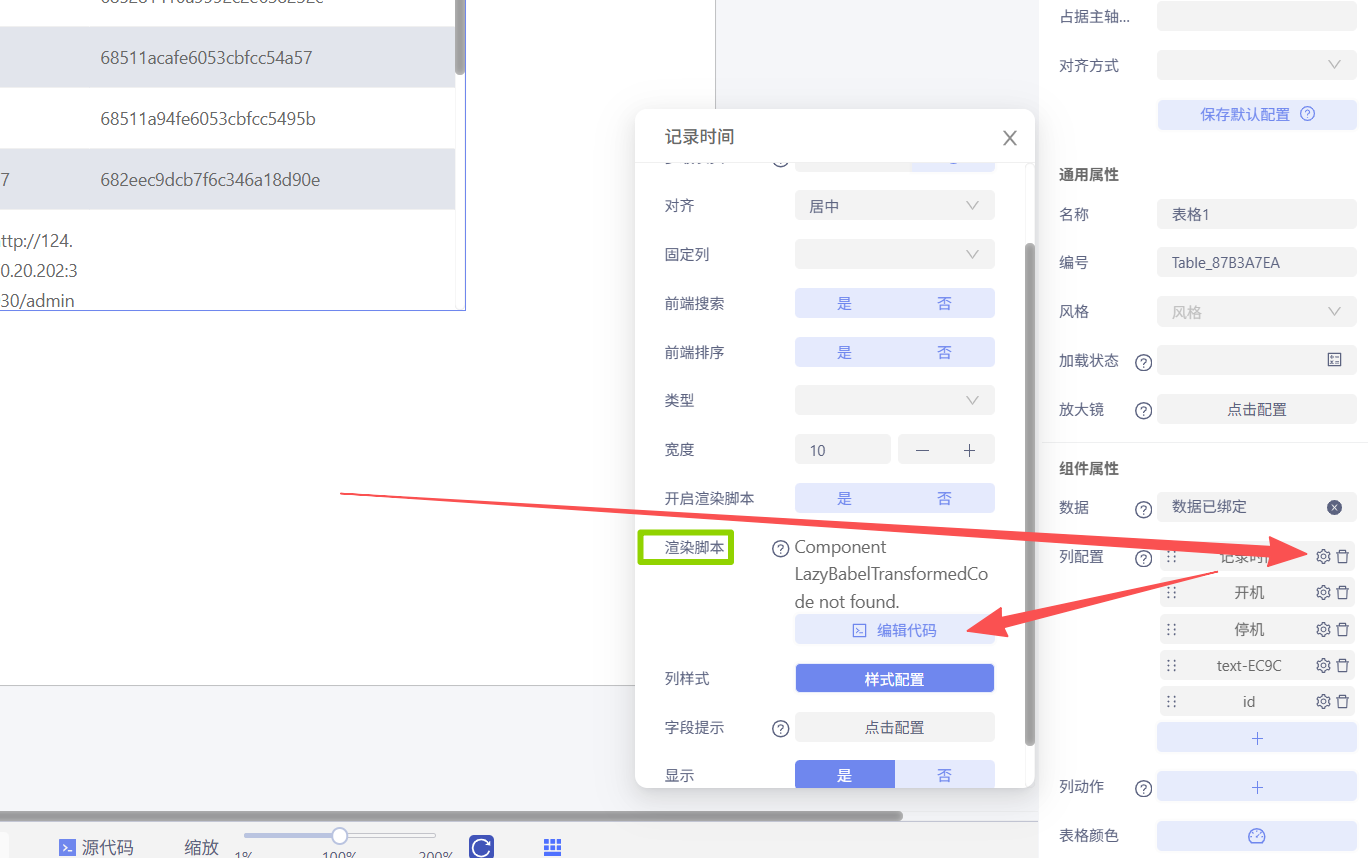Click the reset zoom refresh icon

coord(481,847)
